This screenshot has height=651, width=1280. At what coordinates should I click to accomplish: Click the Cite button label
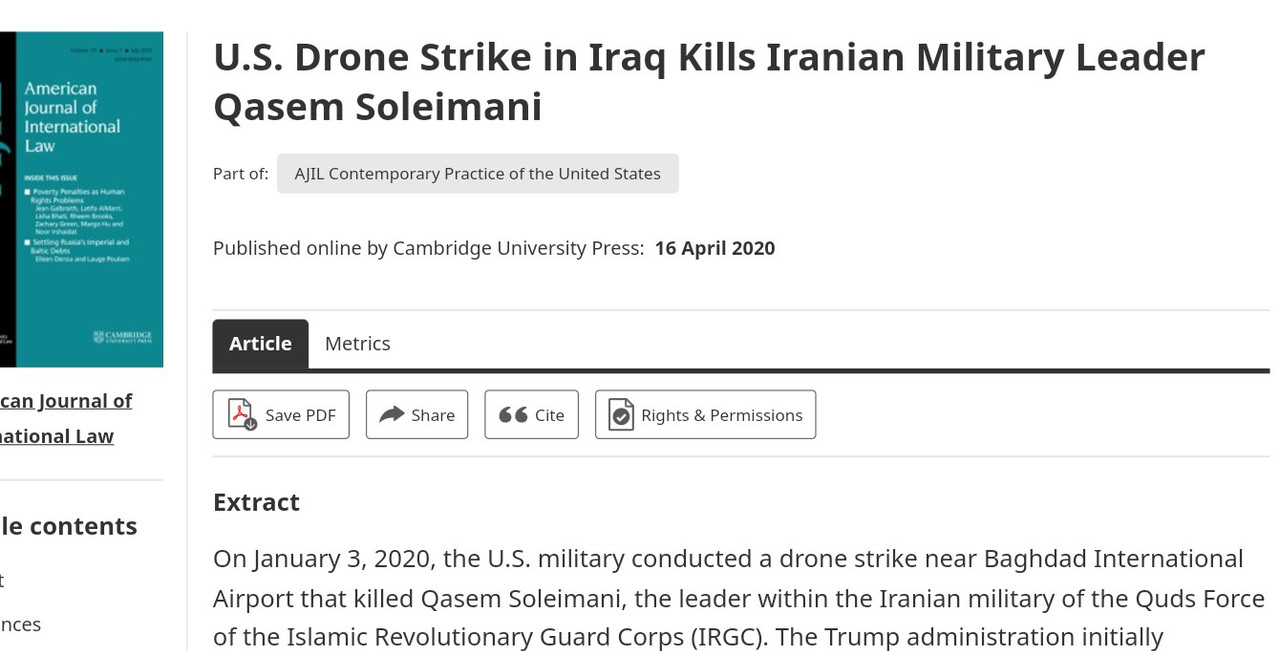click(x=549, y=415)
